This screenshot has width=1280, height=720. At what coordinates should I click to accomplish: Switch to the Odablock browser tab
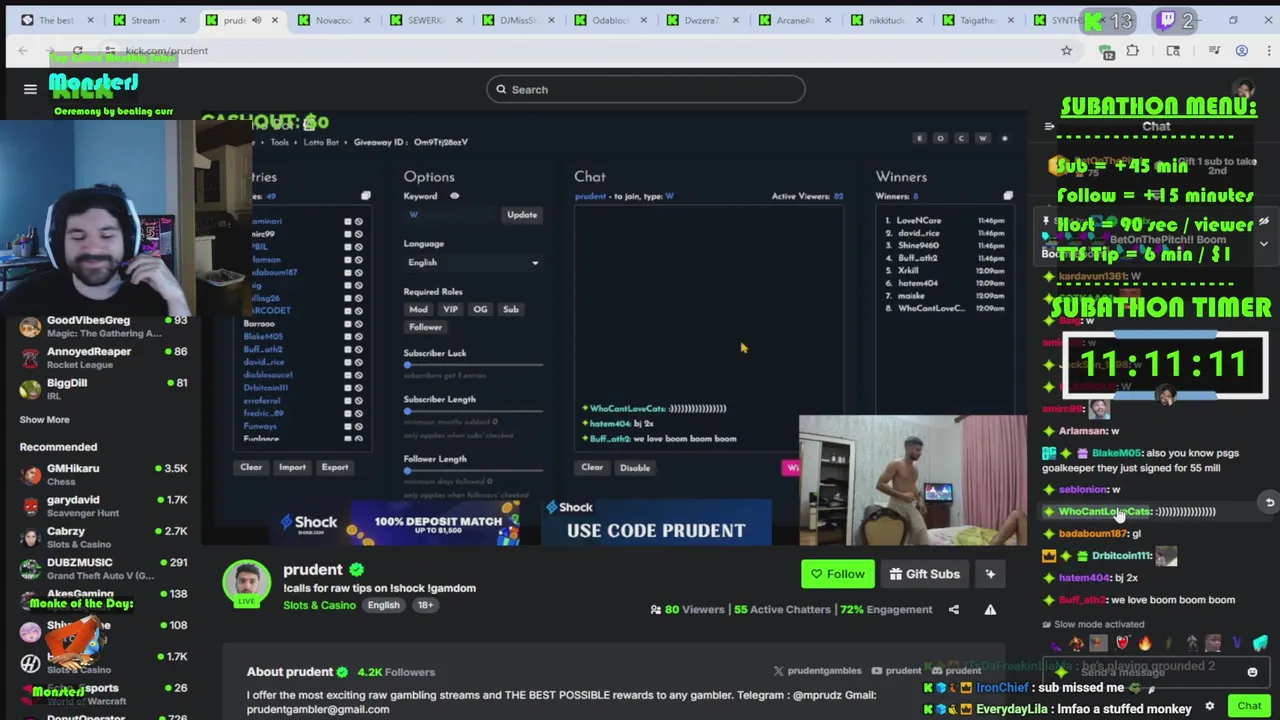click(610, 20)
